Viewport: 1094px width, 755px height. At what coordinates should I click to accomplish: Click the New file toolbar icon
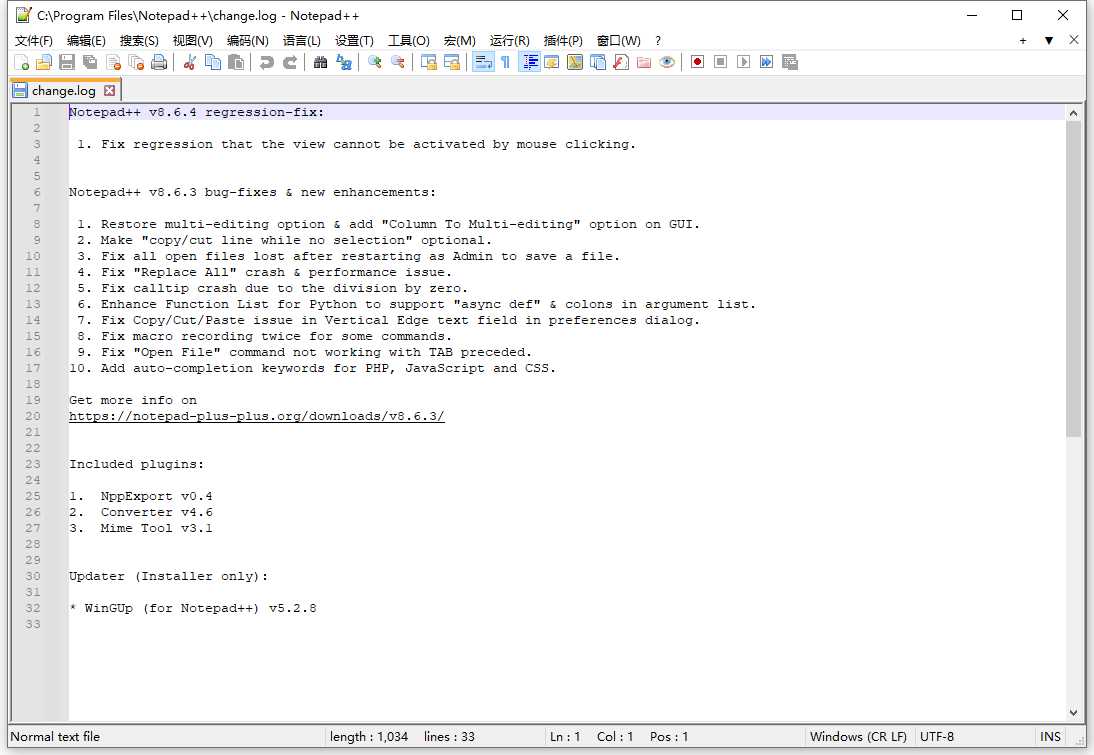pyautogui.click(x=21, y=62)
